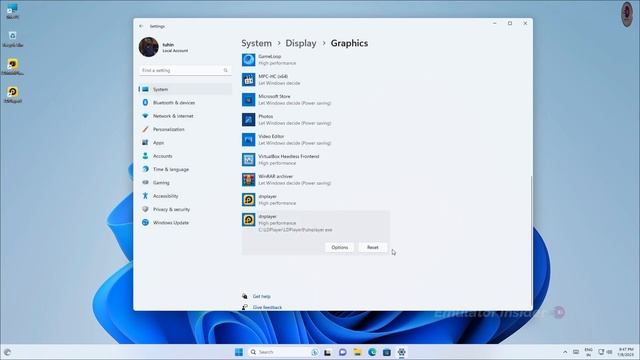Click the magnifier icon in Find a setting
Screen dimensions: 640x360
pyautogui.click(x=225, y=71)
